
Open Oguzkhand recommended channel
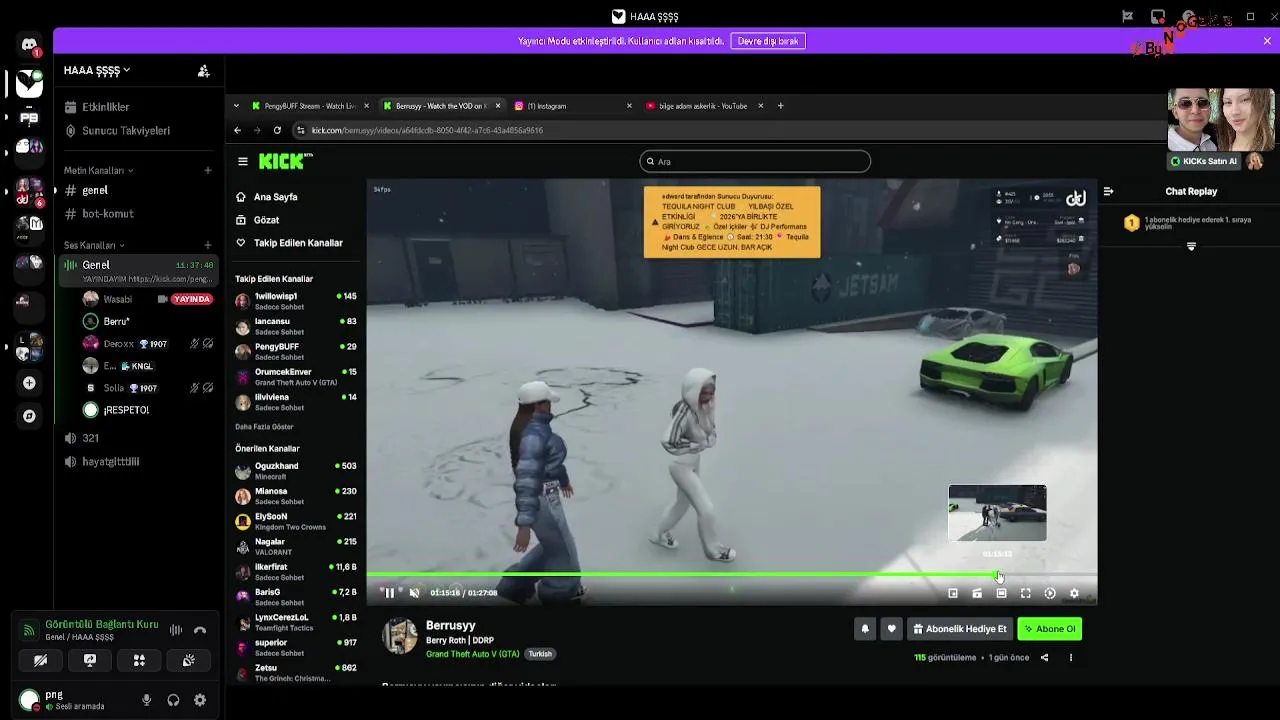(x=295, y=471)
